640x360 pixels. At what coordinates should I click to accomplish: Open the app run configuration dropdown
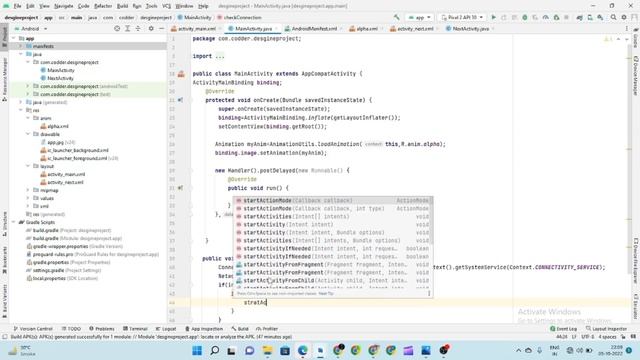click(x=419, y=18)
